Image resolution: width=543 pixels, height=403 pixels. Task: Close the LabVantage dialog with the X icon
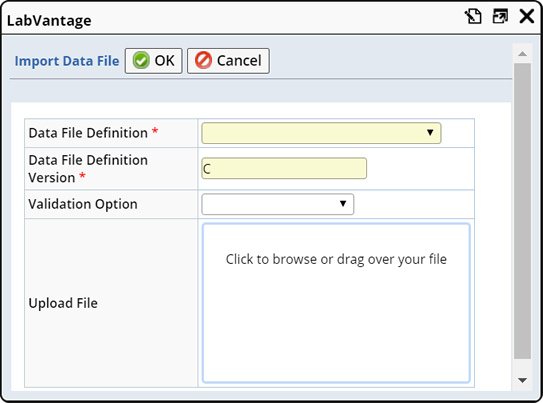(527, 16)
